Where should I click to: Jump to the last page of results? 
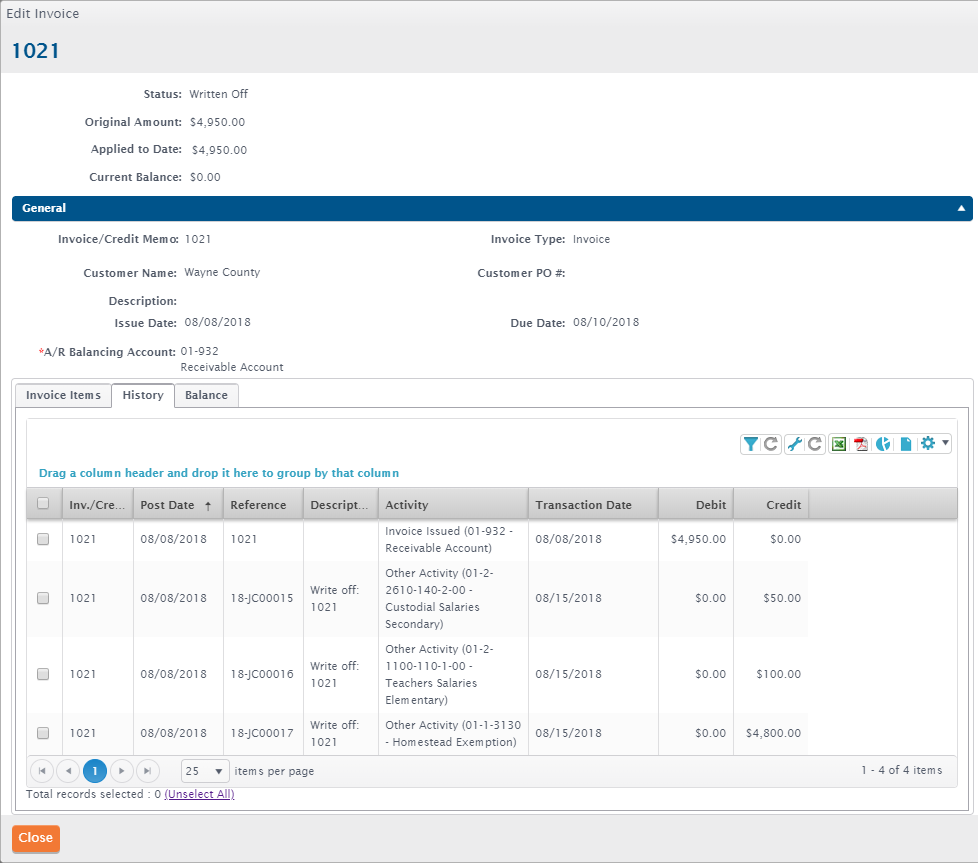point(148,771)
